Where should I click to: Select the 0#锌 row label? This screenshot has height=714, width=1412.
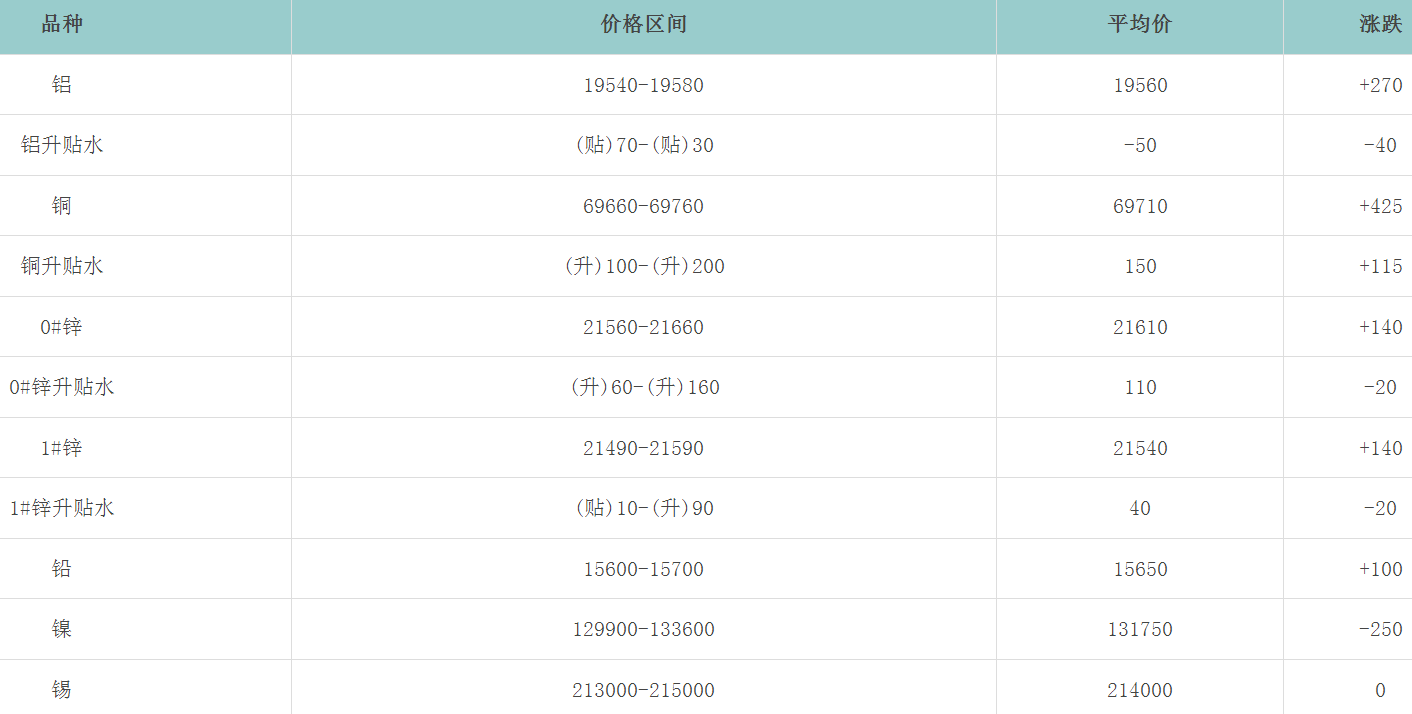62,327
